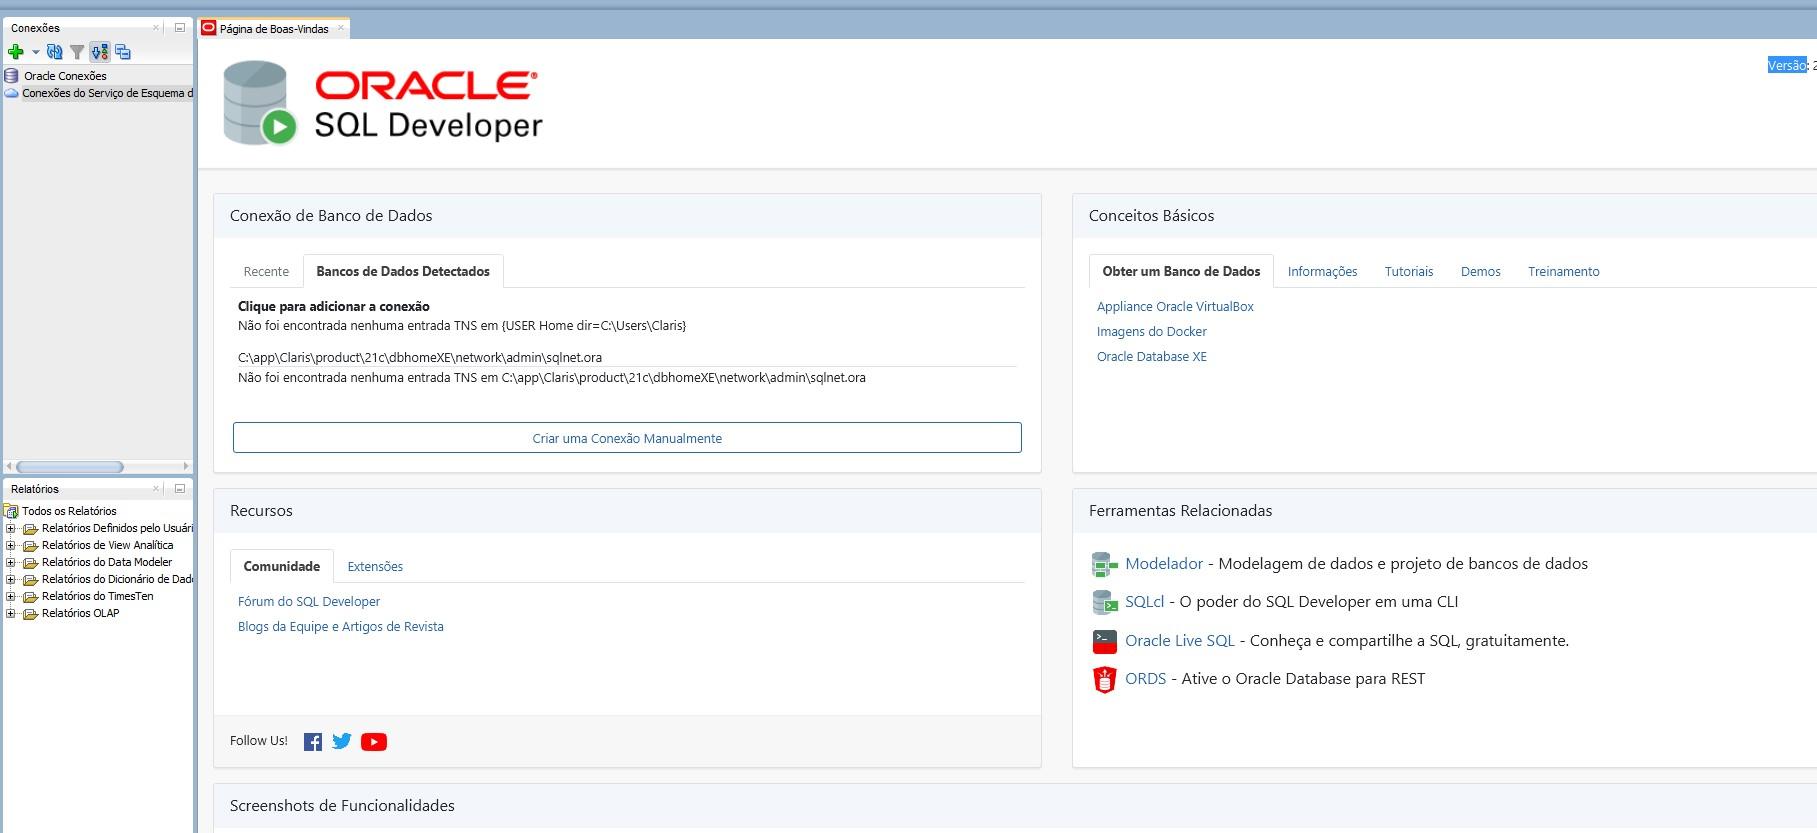Open Appliance Oracle VirtualBox link
This screenshot has width=1817, height=833.
[1175, 307]
